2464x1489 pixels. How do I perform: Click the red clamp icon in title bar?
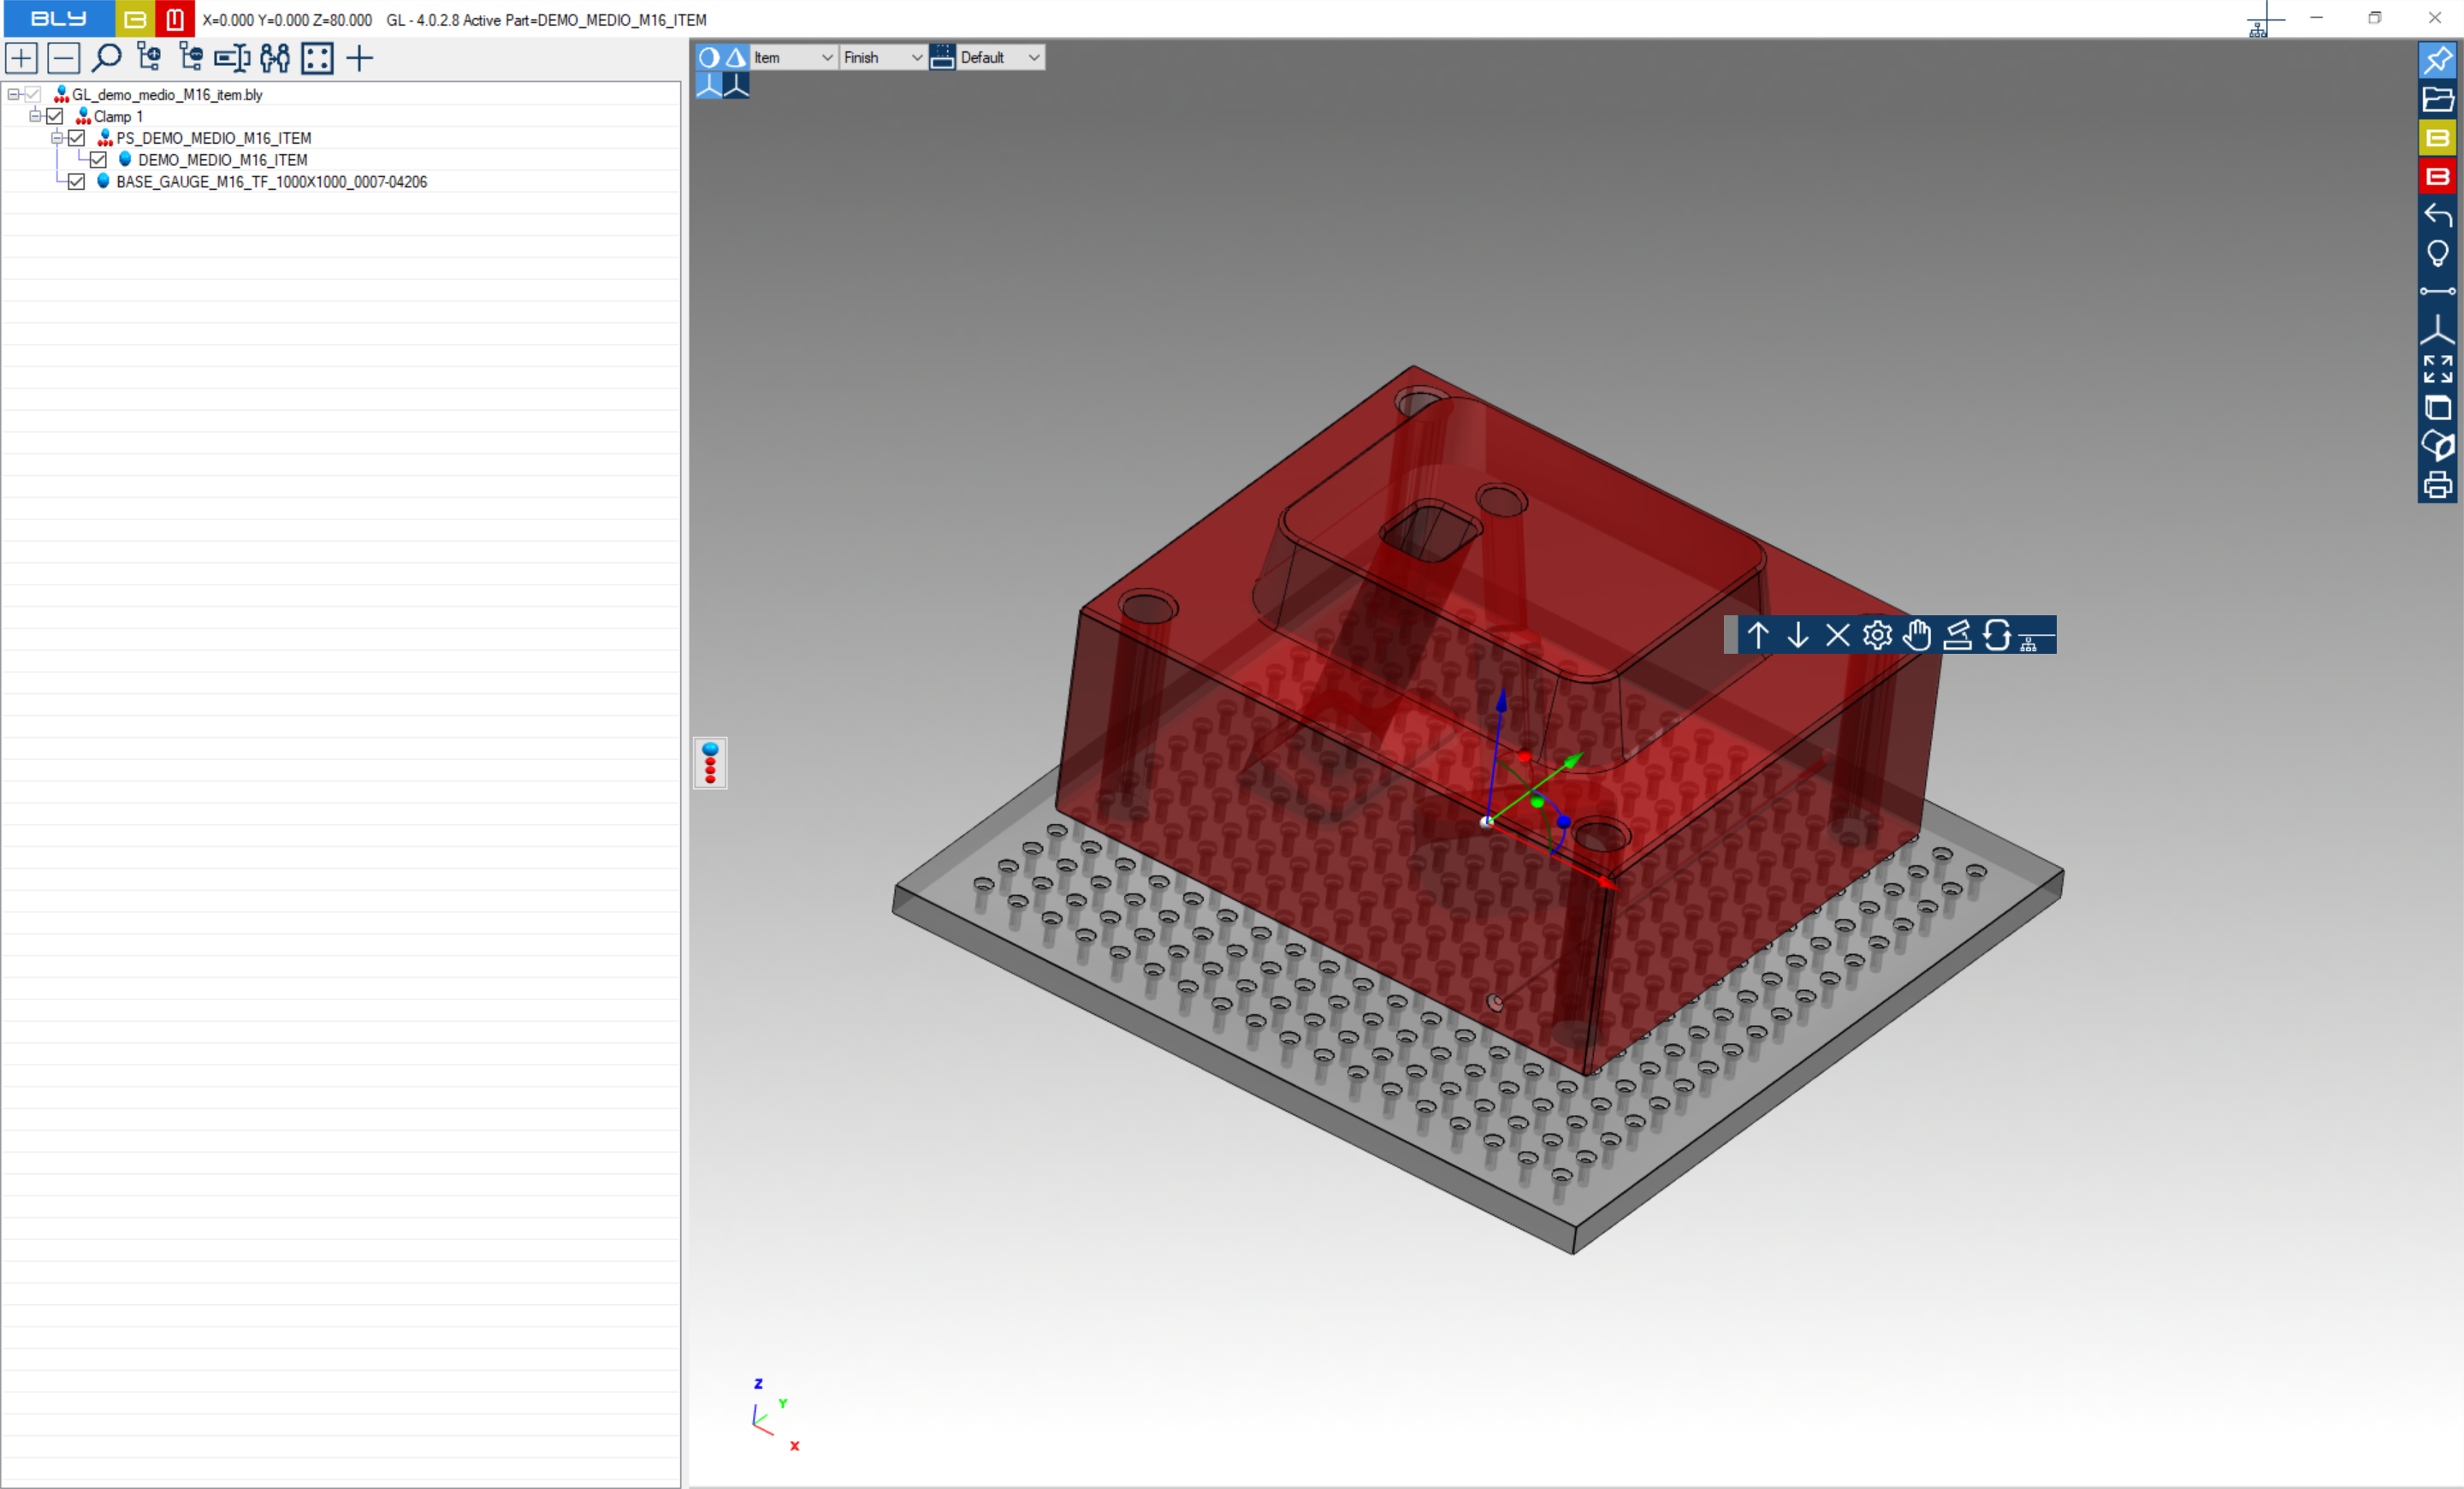click(x=175, y=19)
